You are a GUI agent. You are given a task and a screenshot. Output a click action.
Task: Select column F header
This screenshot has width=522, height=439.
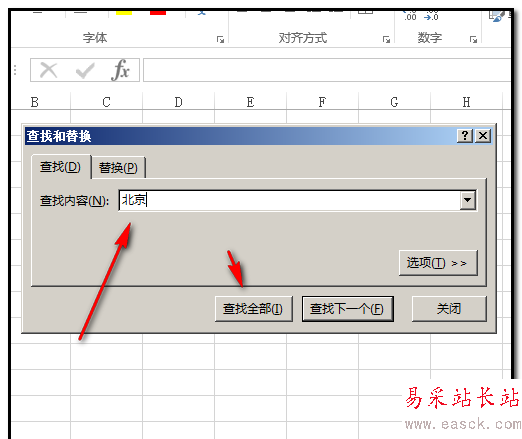pos(322,102)
